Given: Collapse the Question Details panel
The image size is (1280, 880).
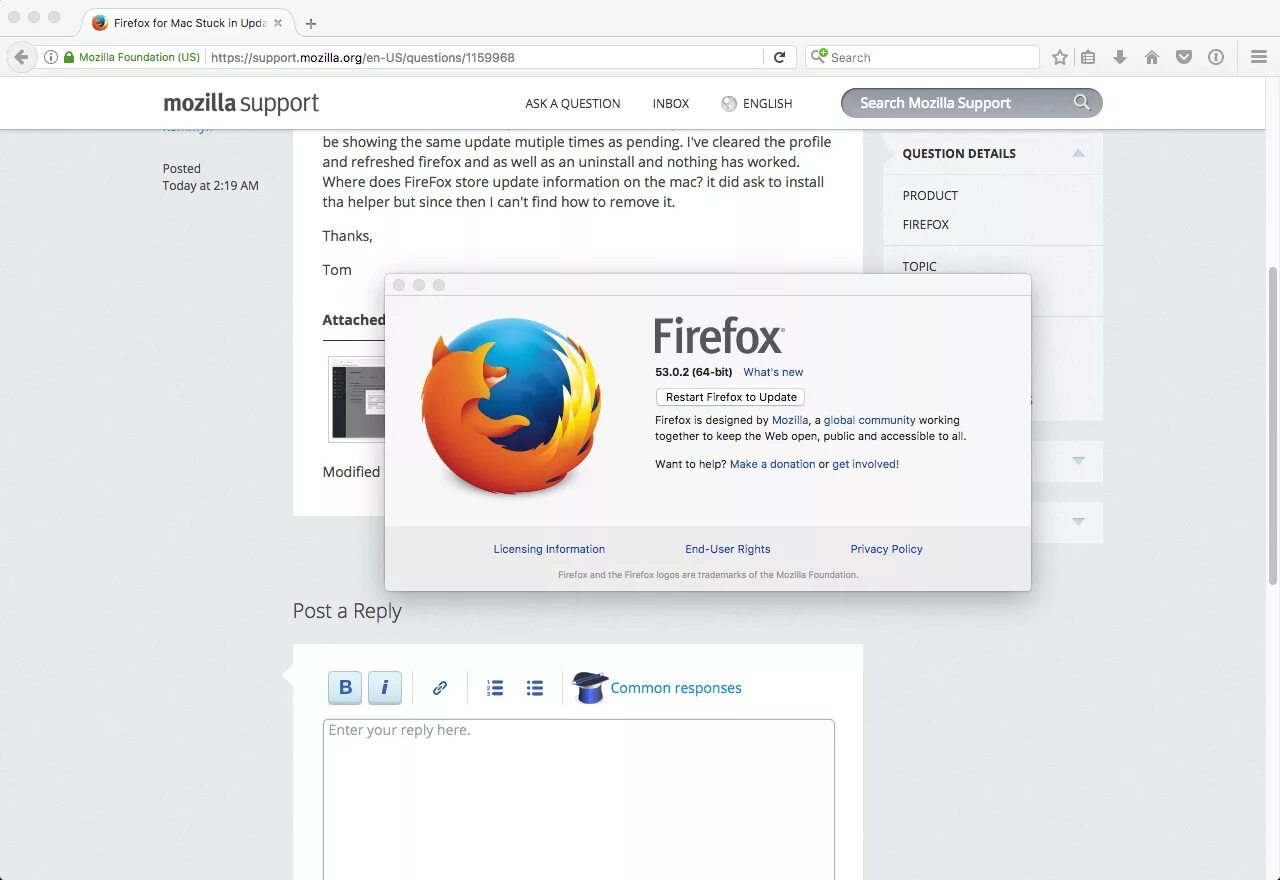Looking at the screenshot, I should 1078,153.
